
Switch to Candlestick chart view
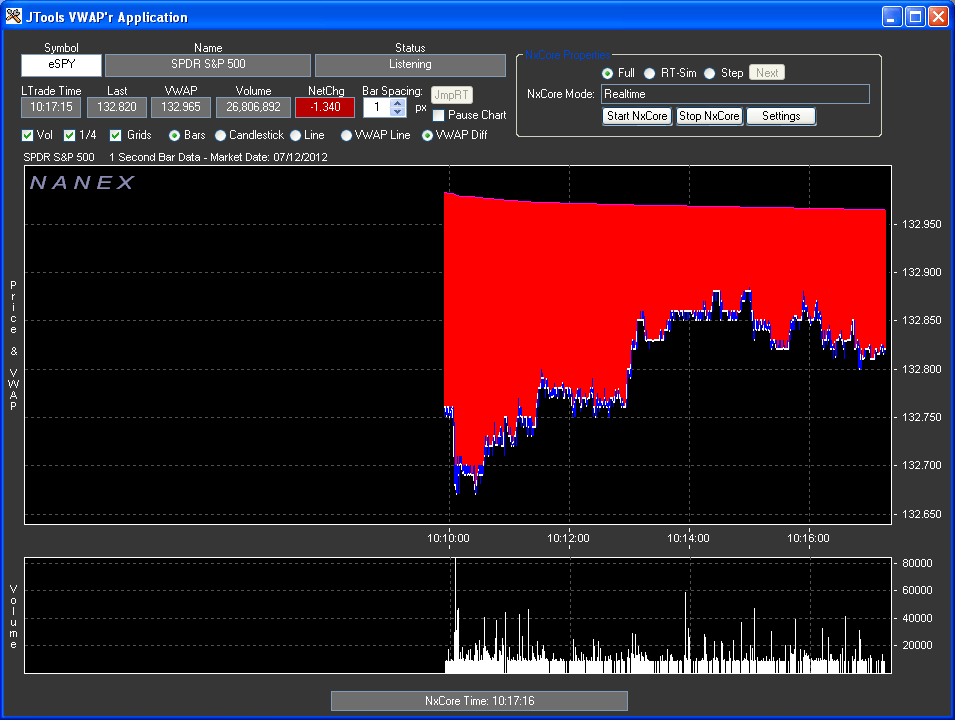click(219, 135)
